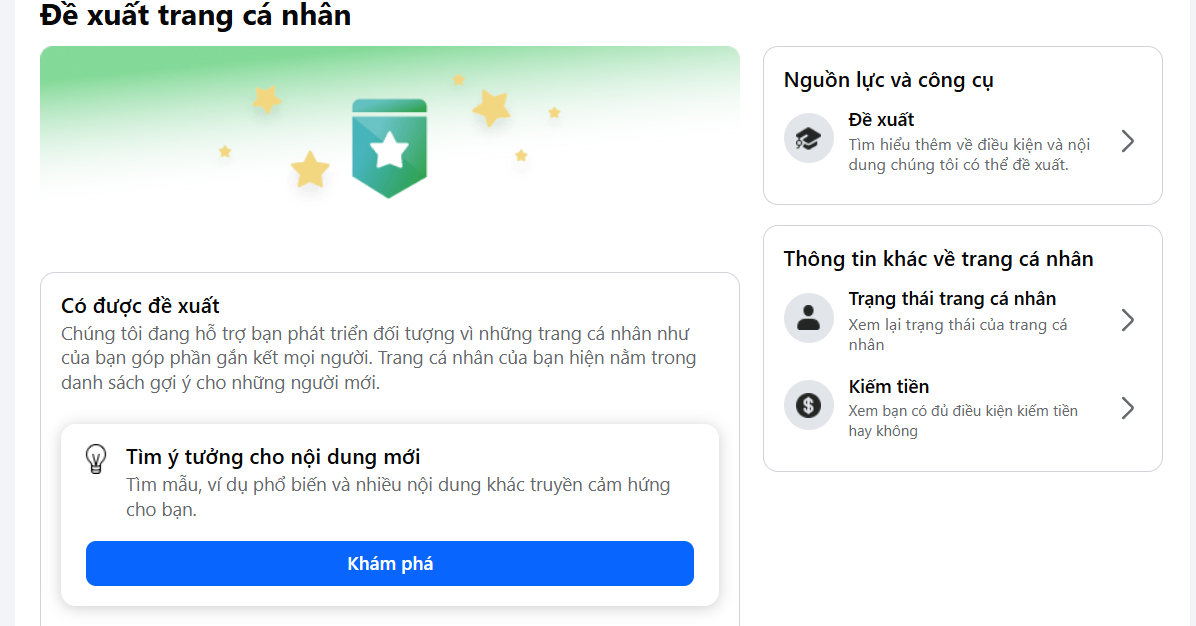Click the "Tìm ý tưởng cho nội dung mới" heading

point(273,458)
